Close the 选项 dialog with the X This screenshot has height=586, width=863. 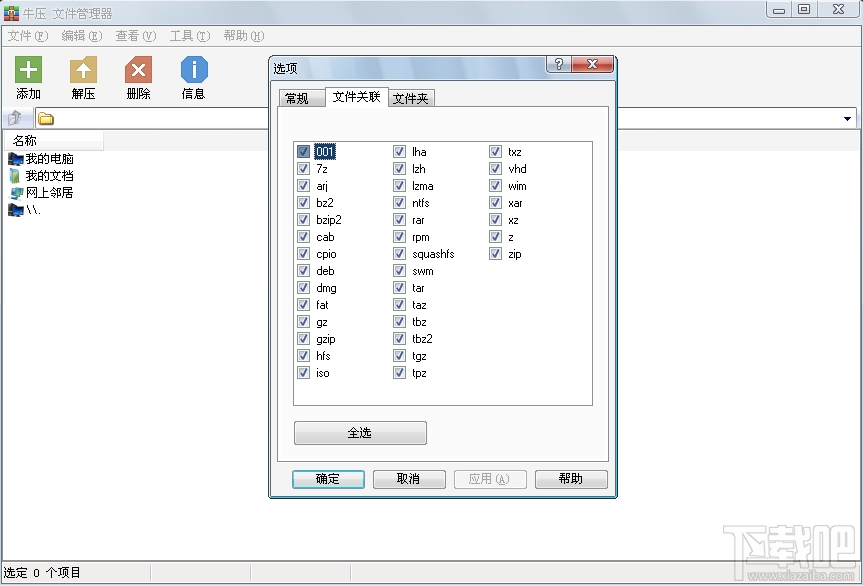592,64
